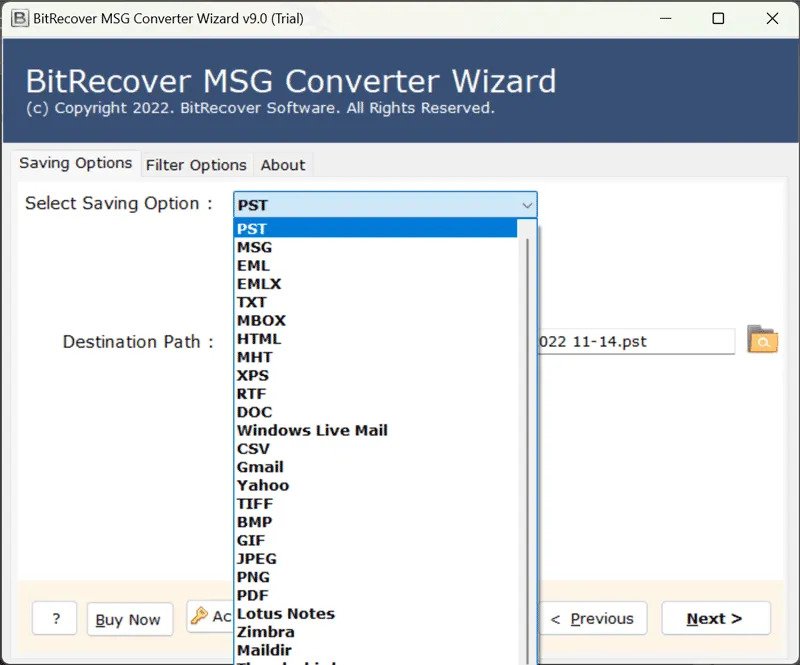Select XPS in the saving list
The width and height of the screenshot is (800, 665).
point(376,376)
